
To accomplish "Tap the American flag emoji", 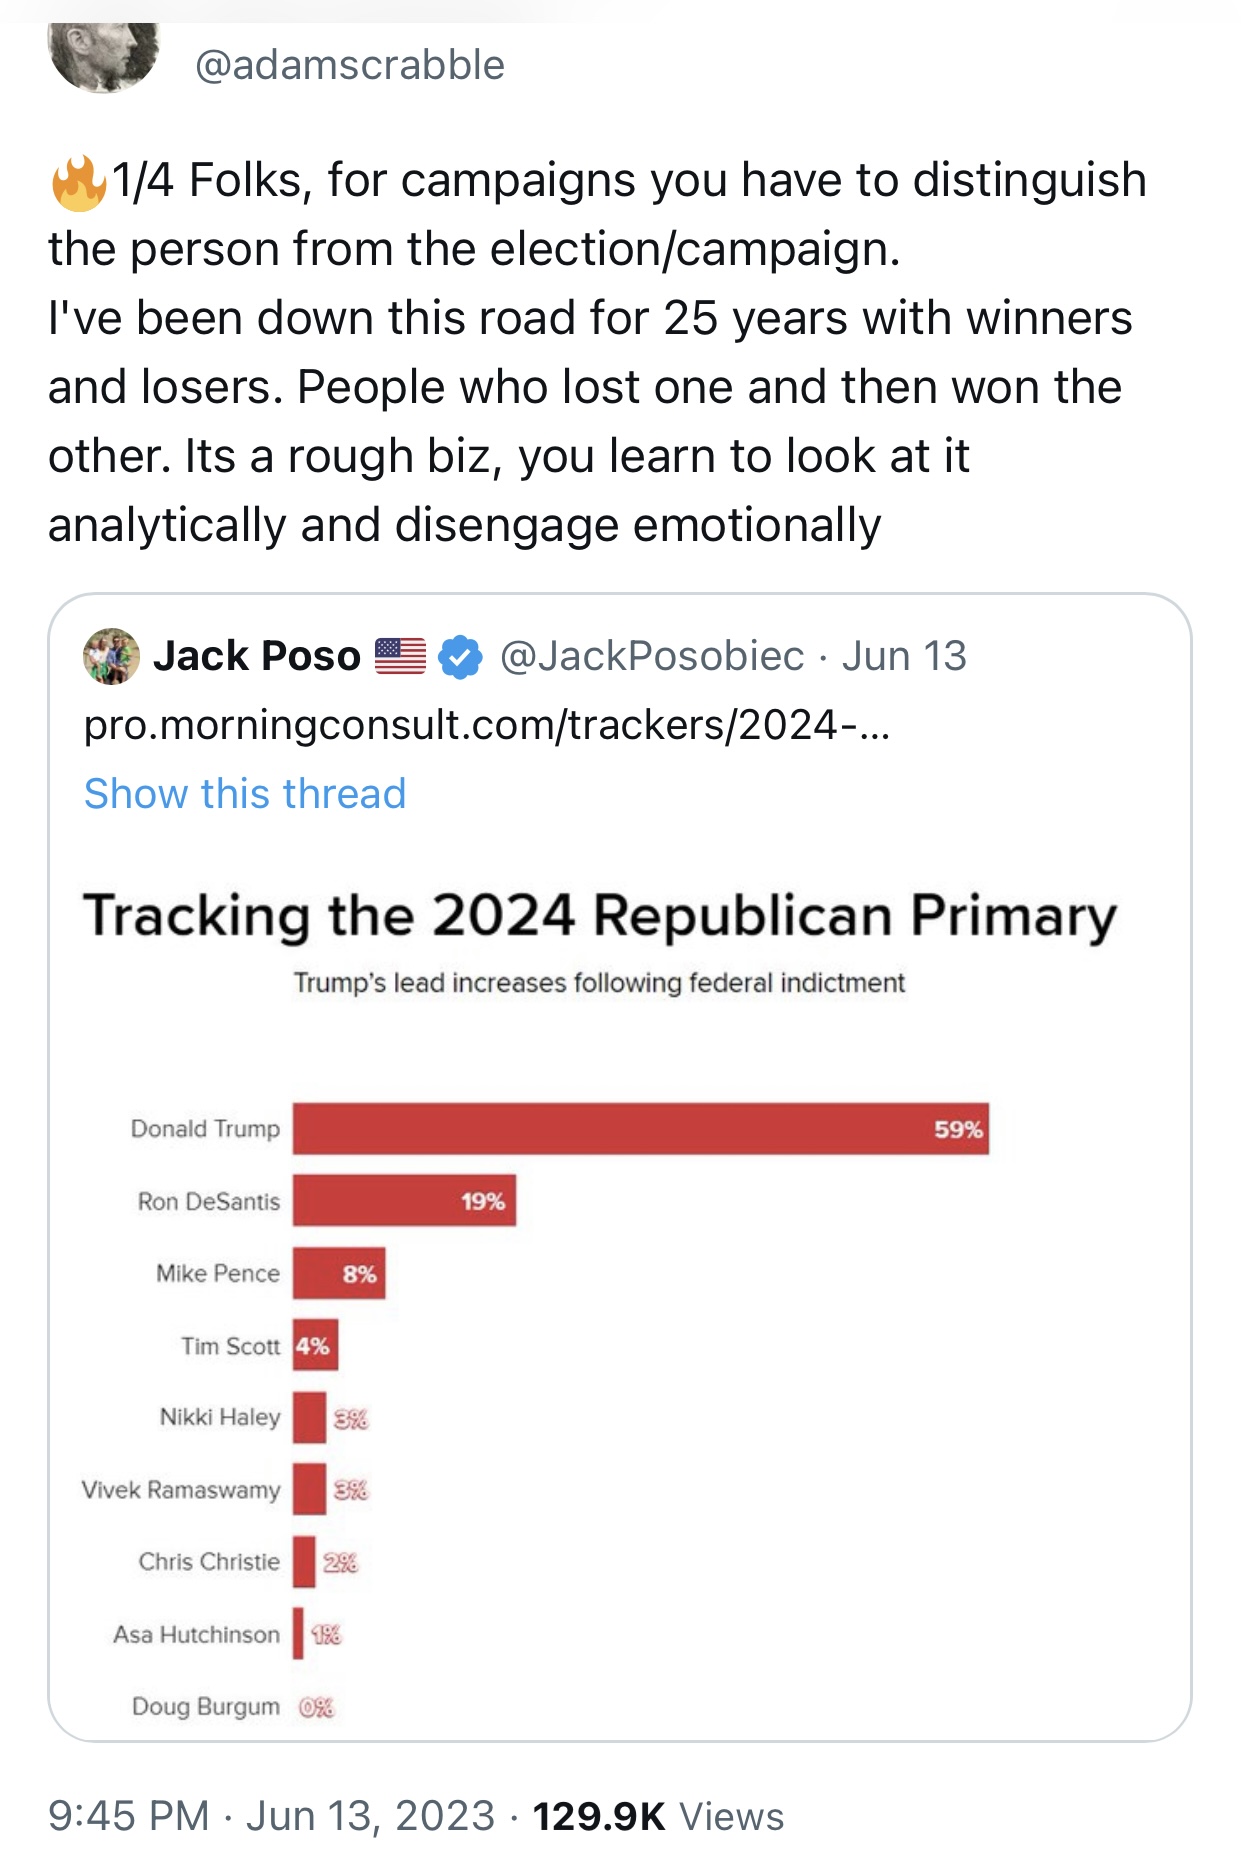I will (x=400, y=656).
